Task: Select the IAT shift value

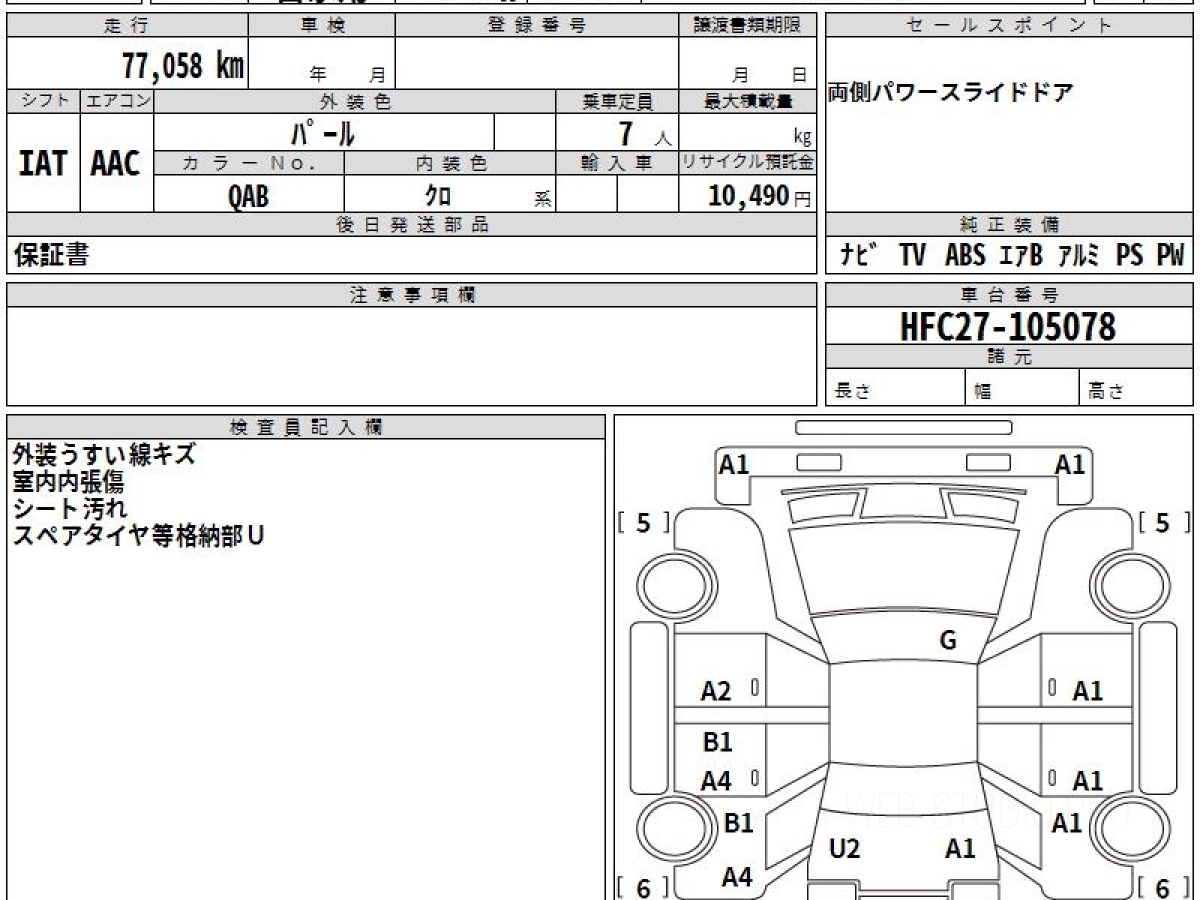Action: (43, 164)
